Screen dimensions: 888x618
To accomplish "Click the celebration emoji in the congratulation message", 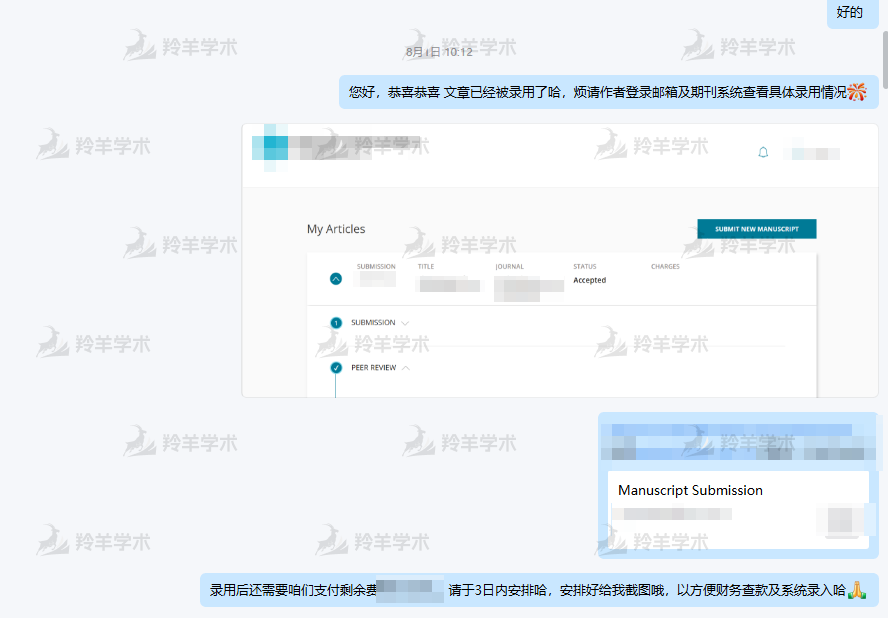I will tap(857, 92).
